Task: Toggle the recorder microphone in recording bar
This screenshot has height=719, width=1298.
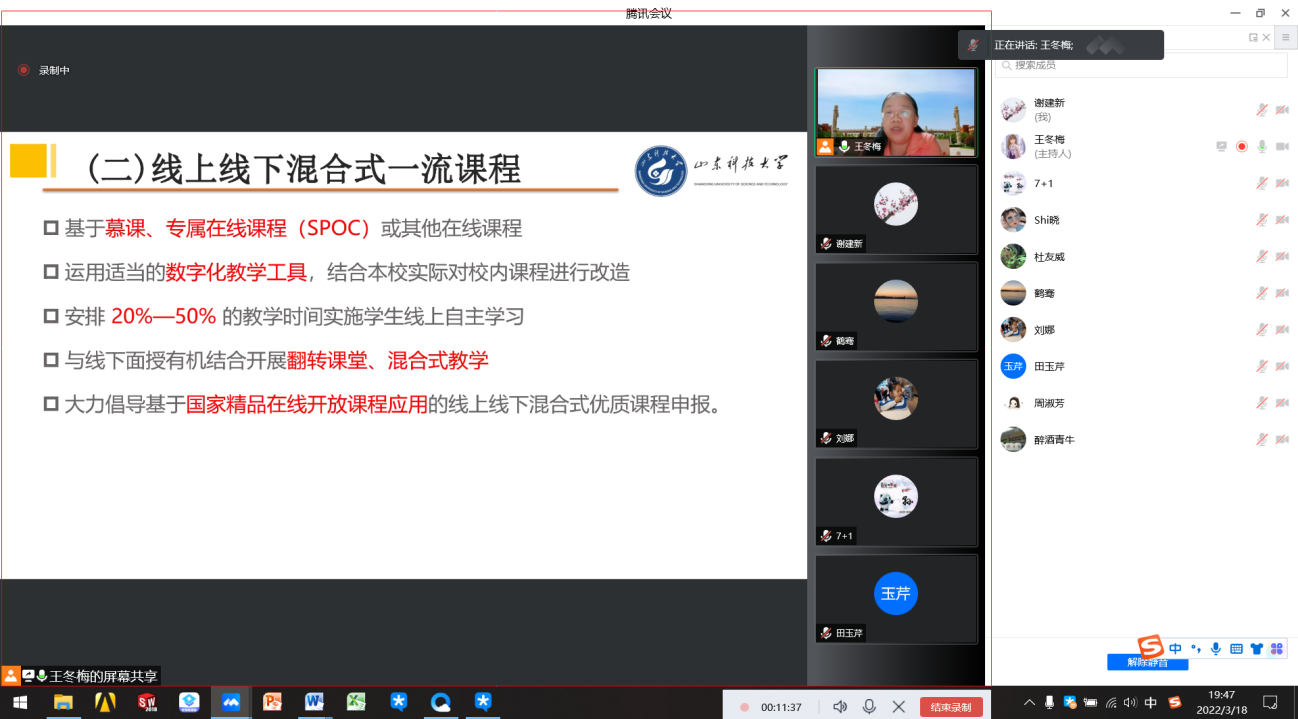Action: tap(869, 707)
